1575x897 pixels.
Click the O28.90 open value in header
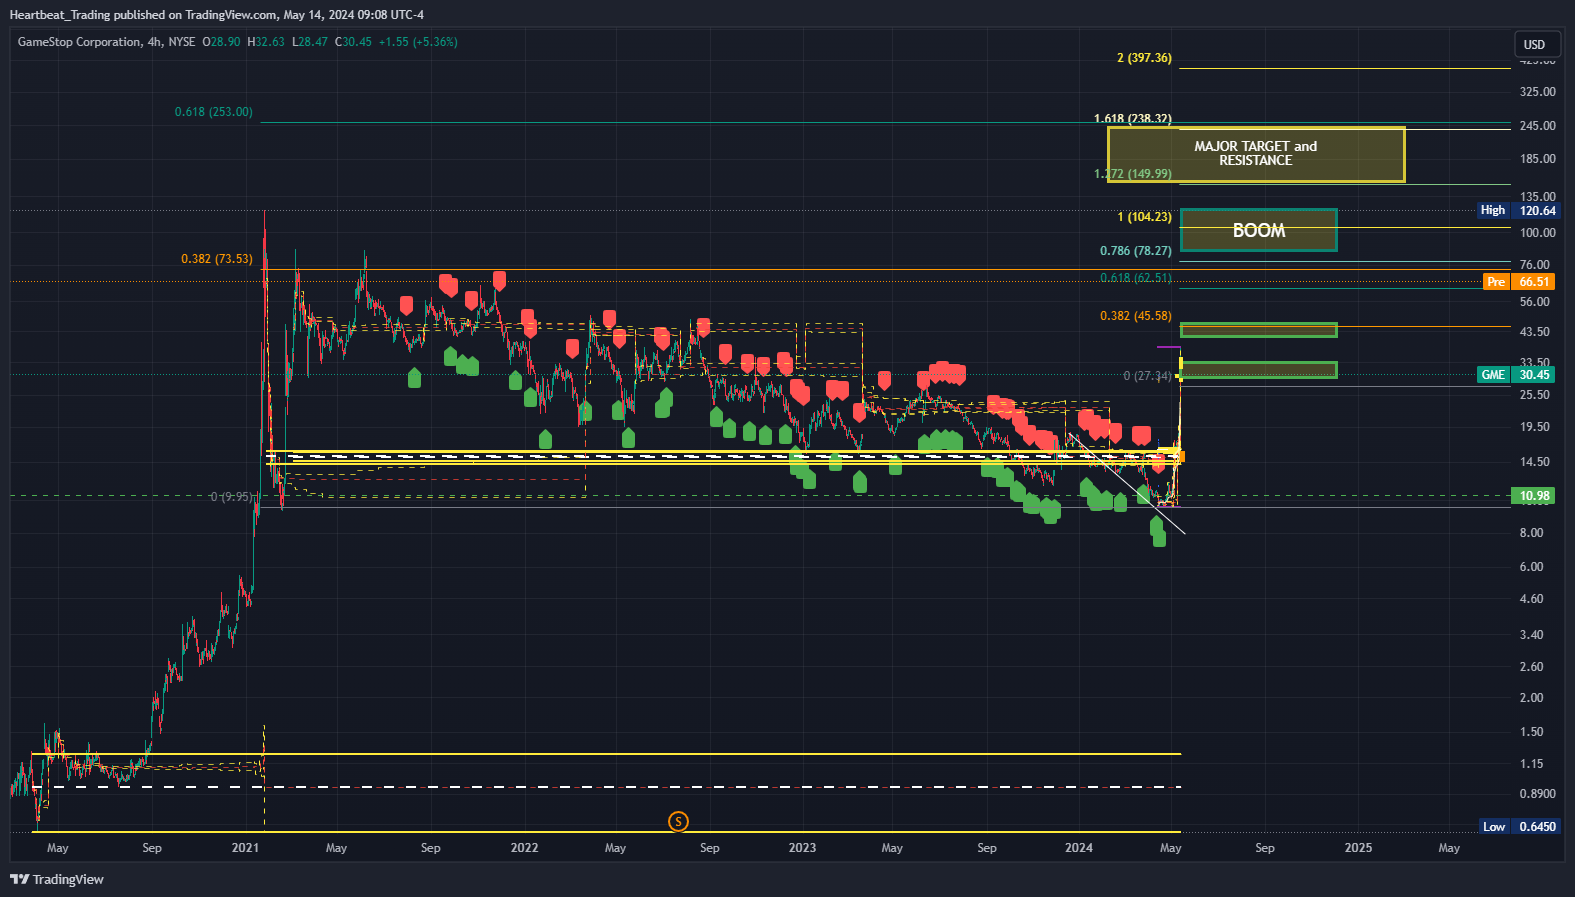(x=221, y=42)
